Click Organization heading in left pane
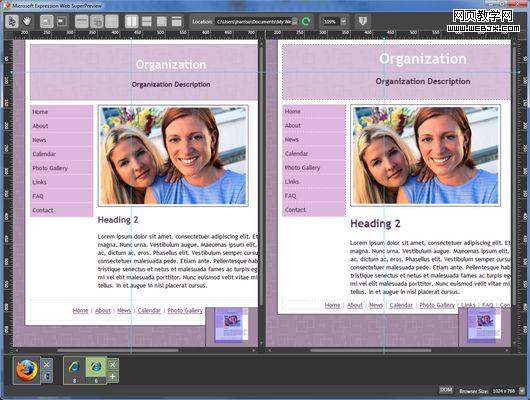Image resolution: width=530 pixels, height=400 pixels. tap(171, 65)
